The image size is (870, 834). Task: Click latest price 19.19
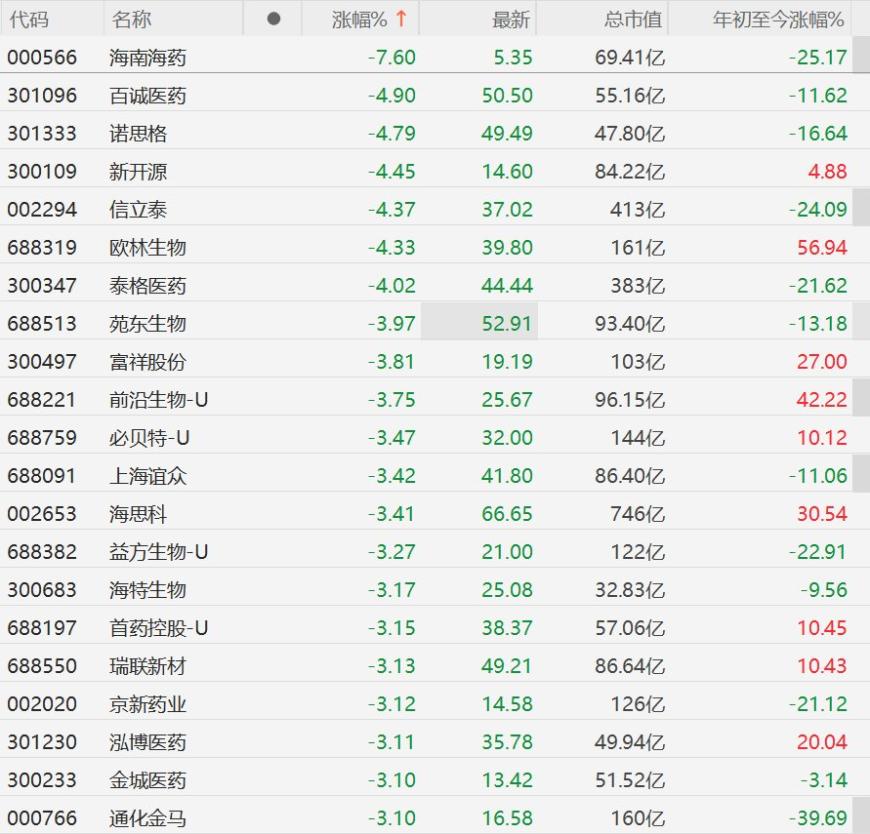tap(507, 362)
